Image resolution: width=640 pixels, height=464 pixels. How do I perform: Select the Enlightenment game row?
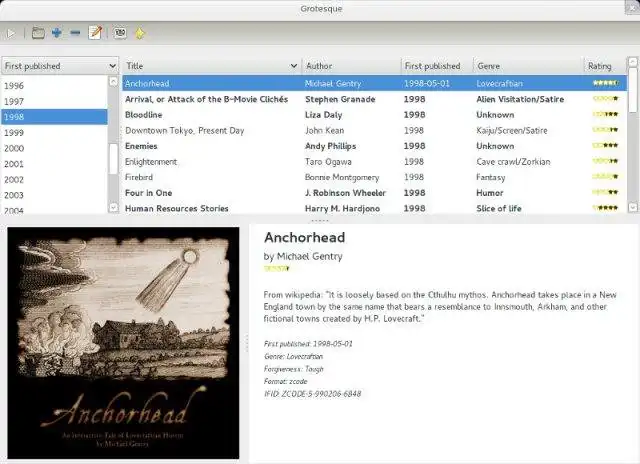(x=374, y=162)
